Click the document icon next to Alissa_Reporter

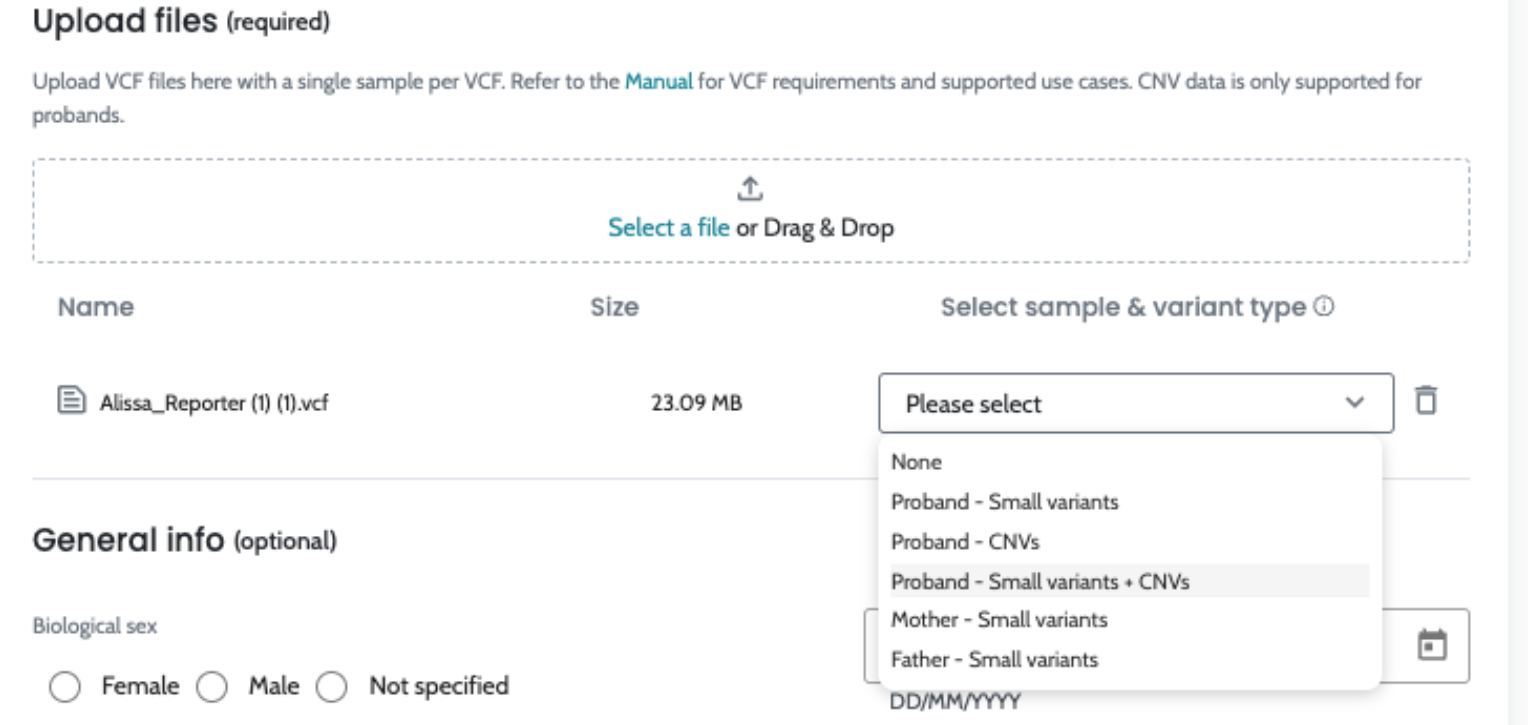coord(70,403)
